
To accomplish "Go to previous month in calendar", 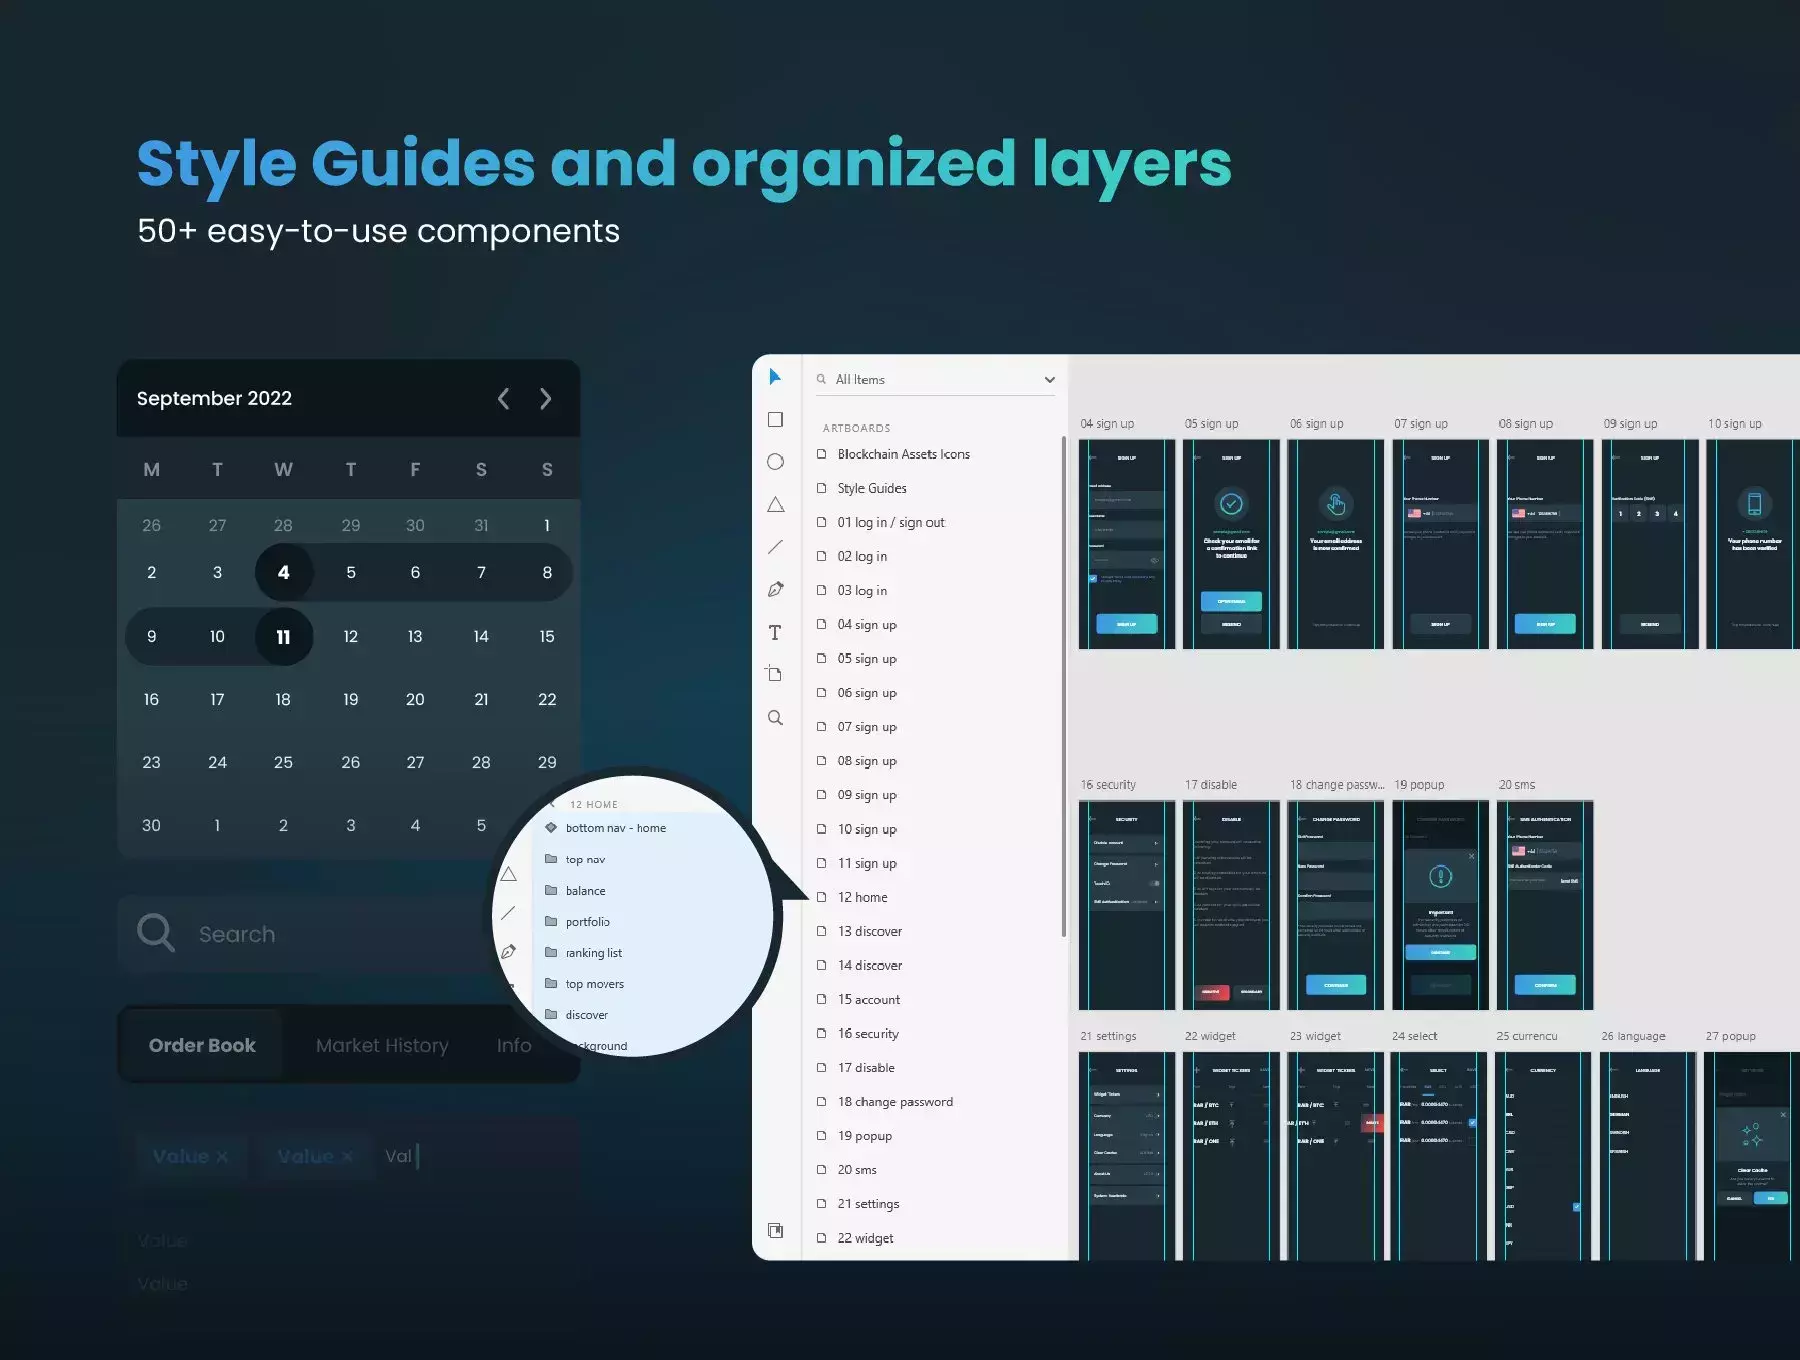I will tap(503, 399).
